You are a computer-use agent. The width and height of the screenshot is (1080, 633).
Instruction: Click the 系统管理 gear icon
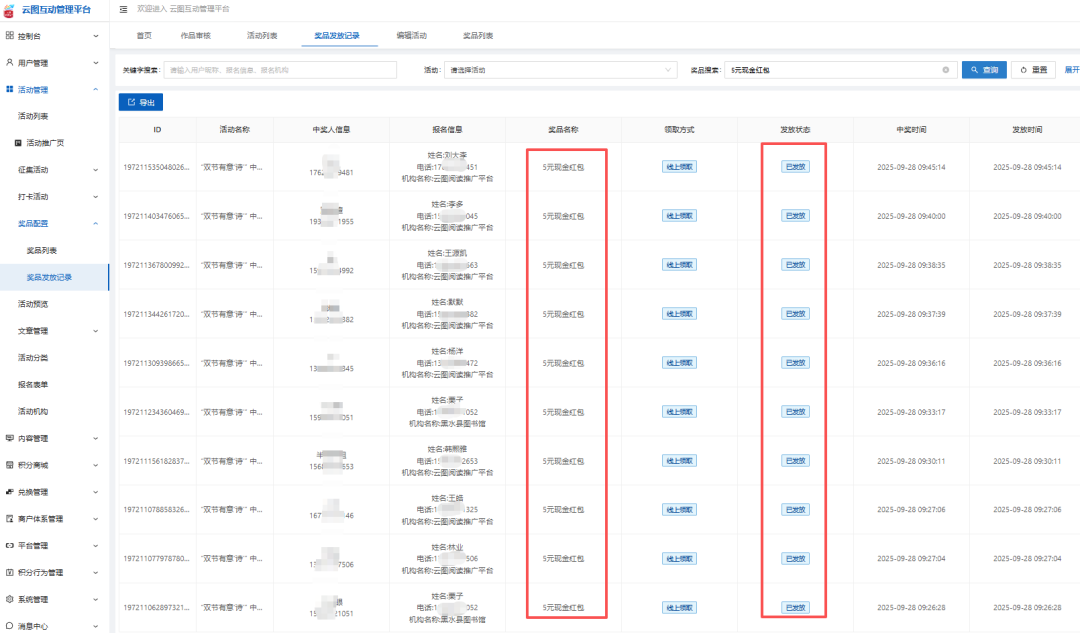point(9,600)
